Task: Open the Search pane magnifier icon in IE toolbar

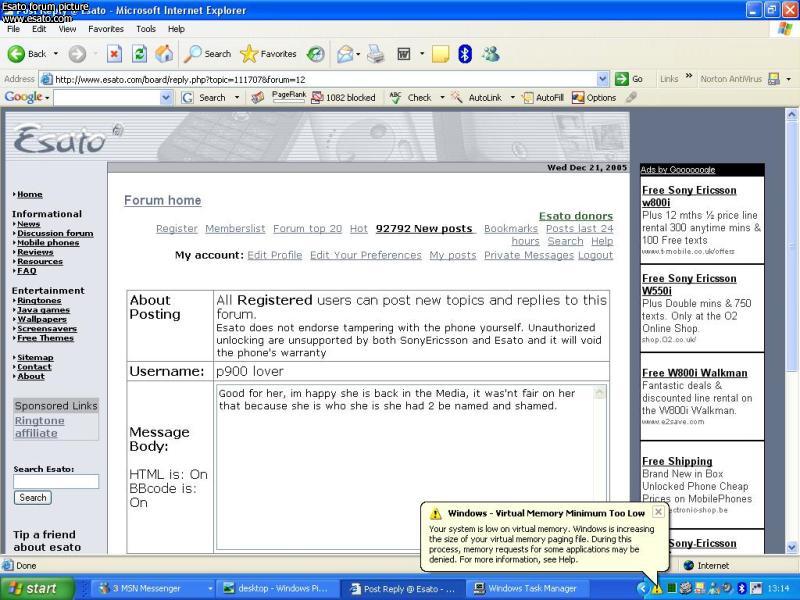Action: (x=193, y=54)
